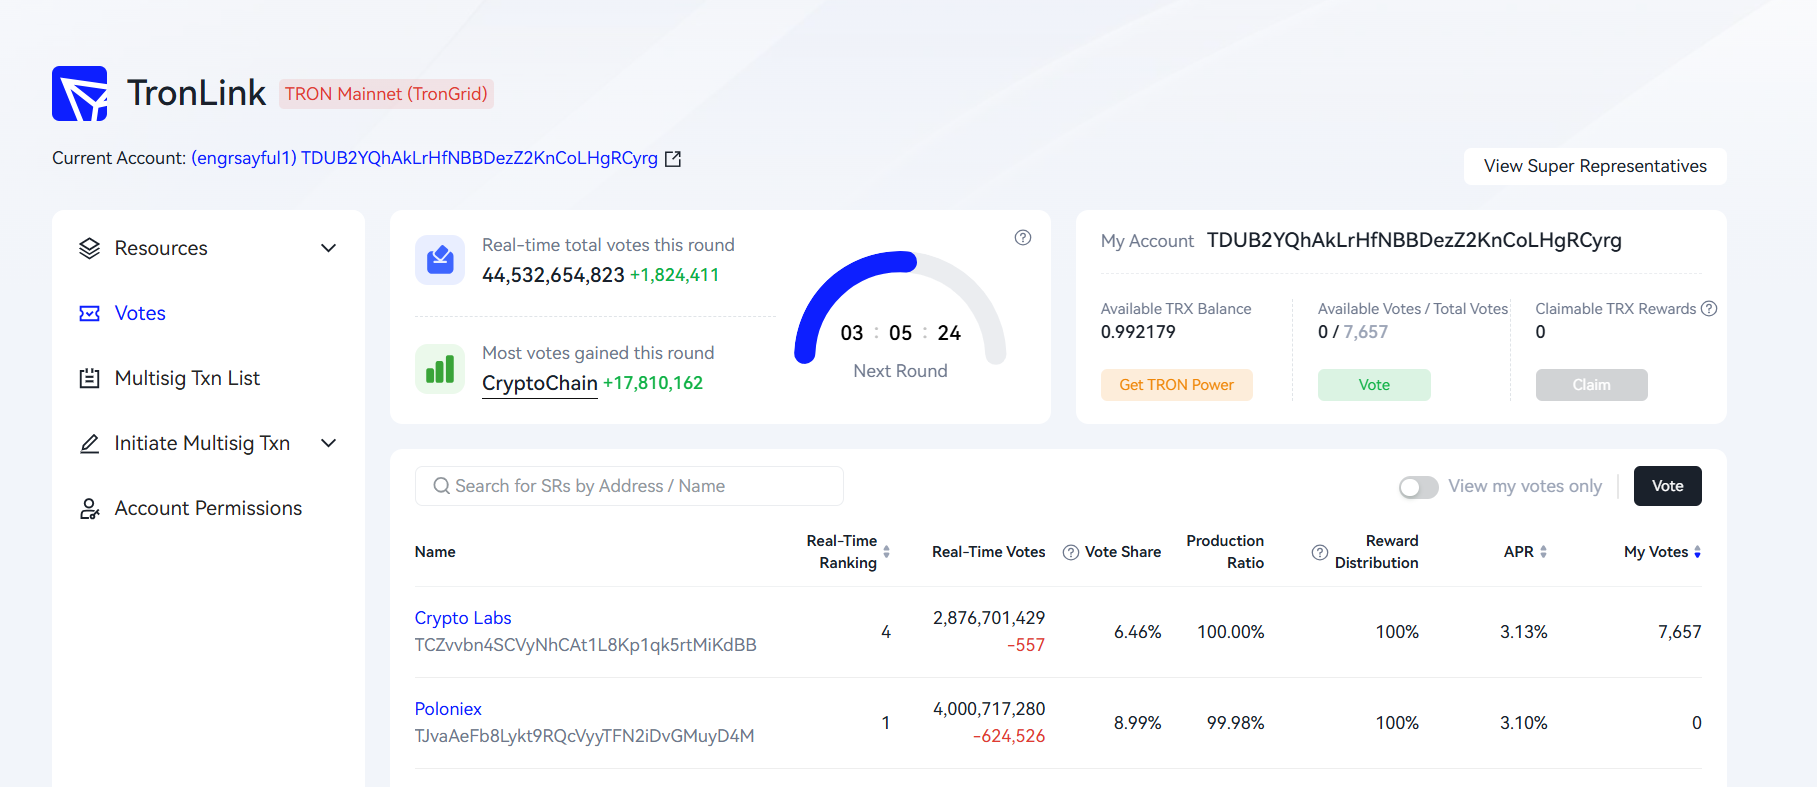The image size is (1817, 787).
Task: Open the Poloniex representative link
Action: [448, 709]
